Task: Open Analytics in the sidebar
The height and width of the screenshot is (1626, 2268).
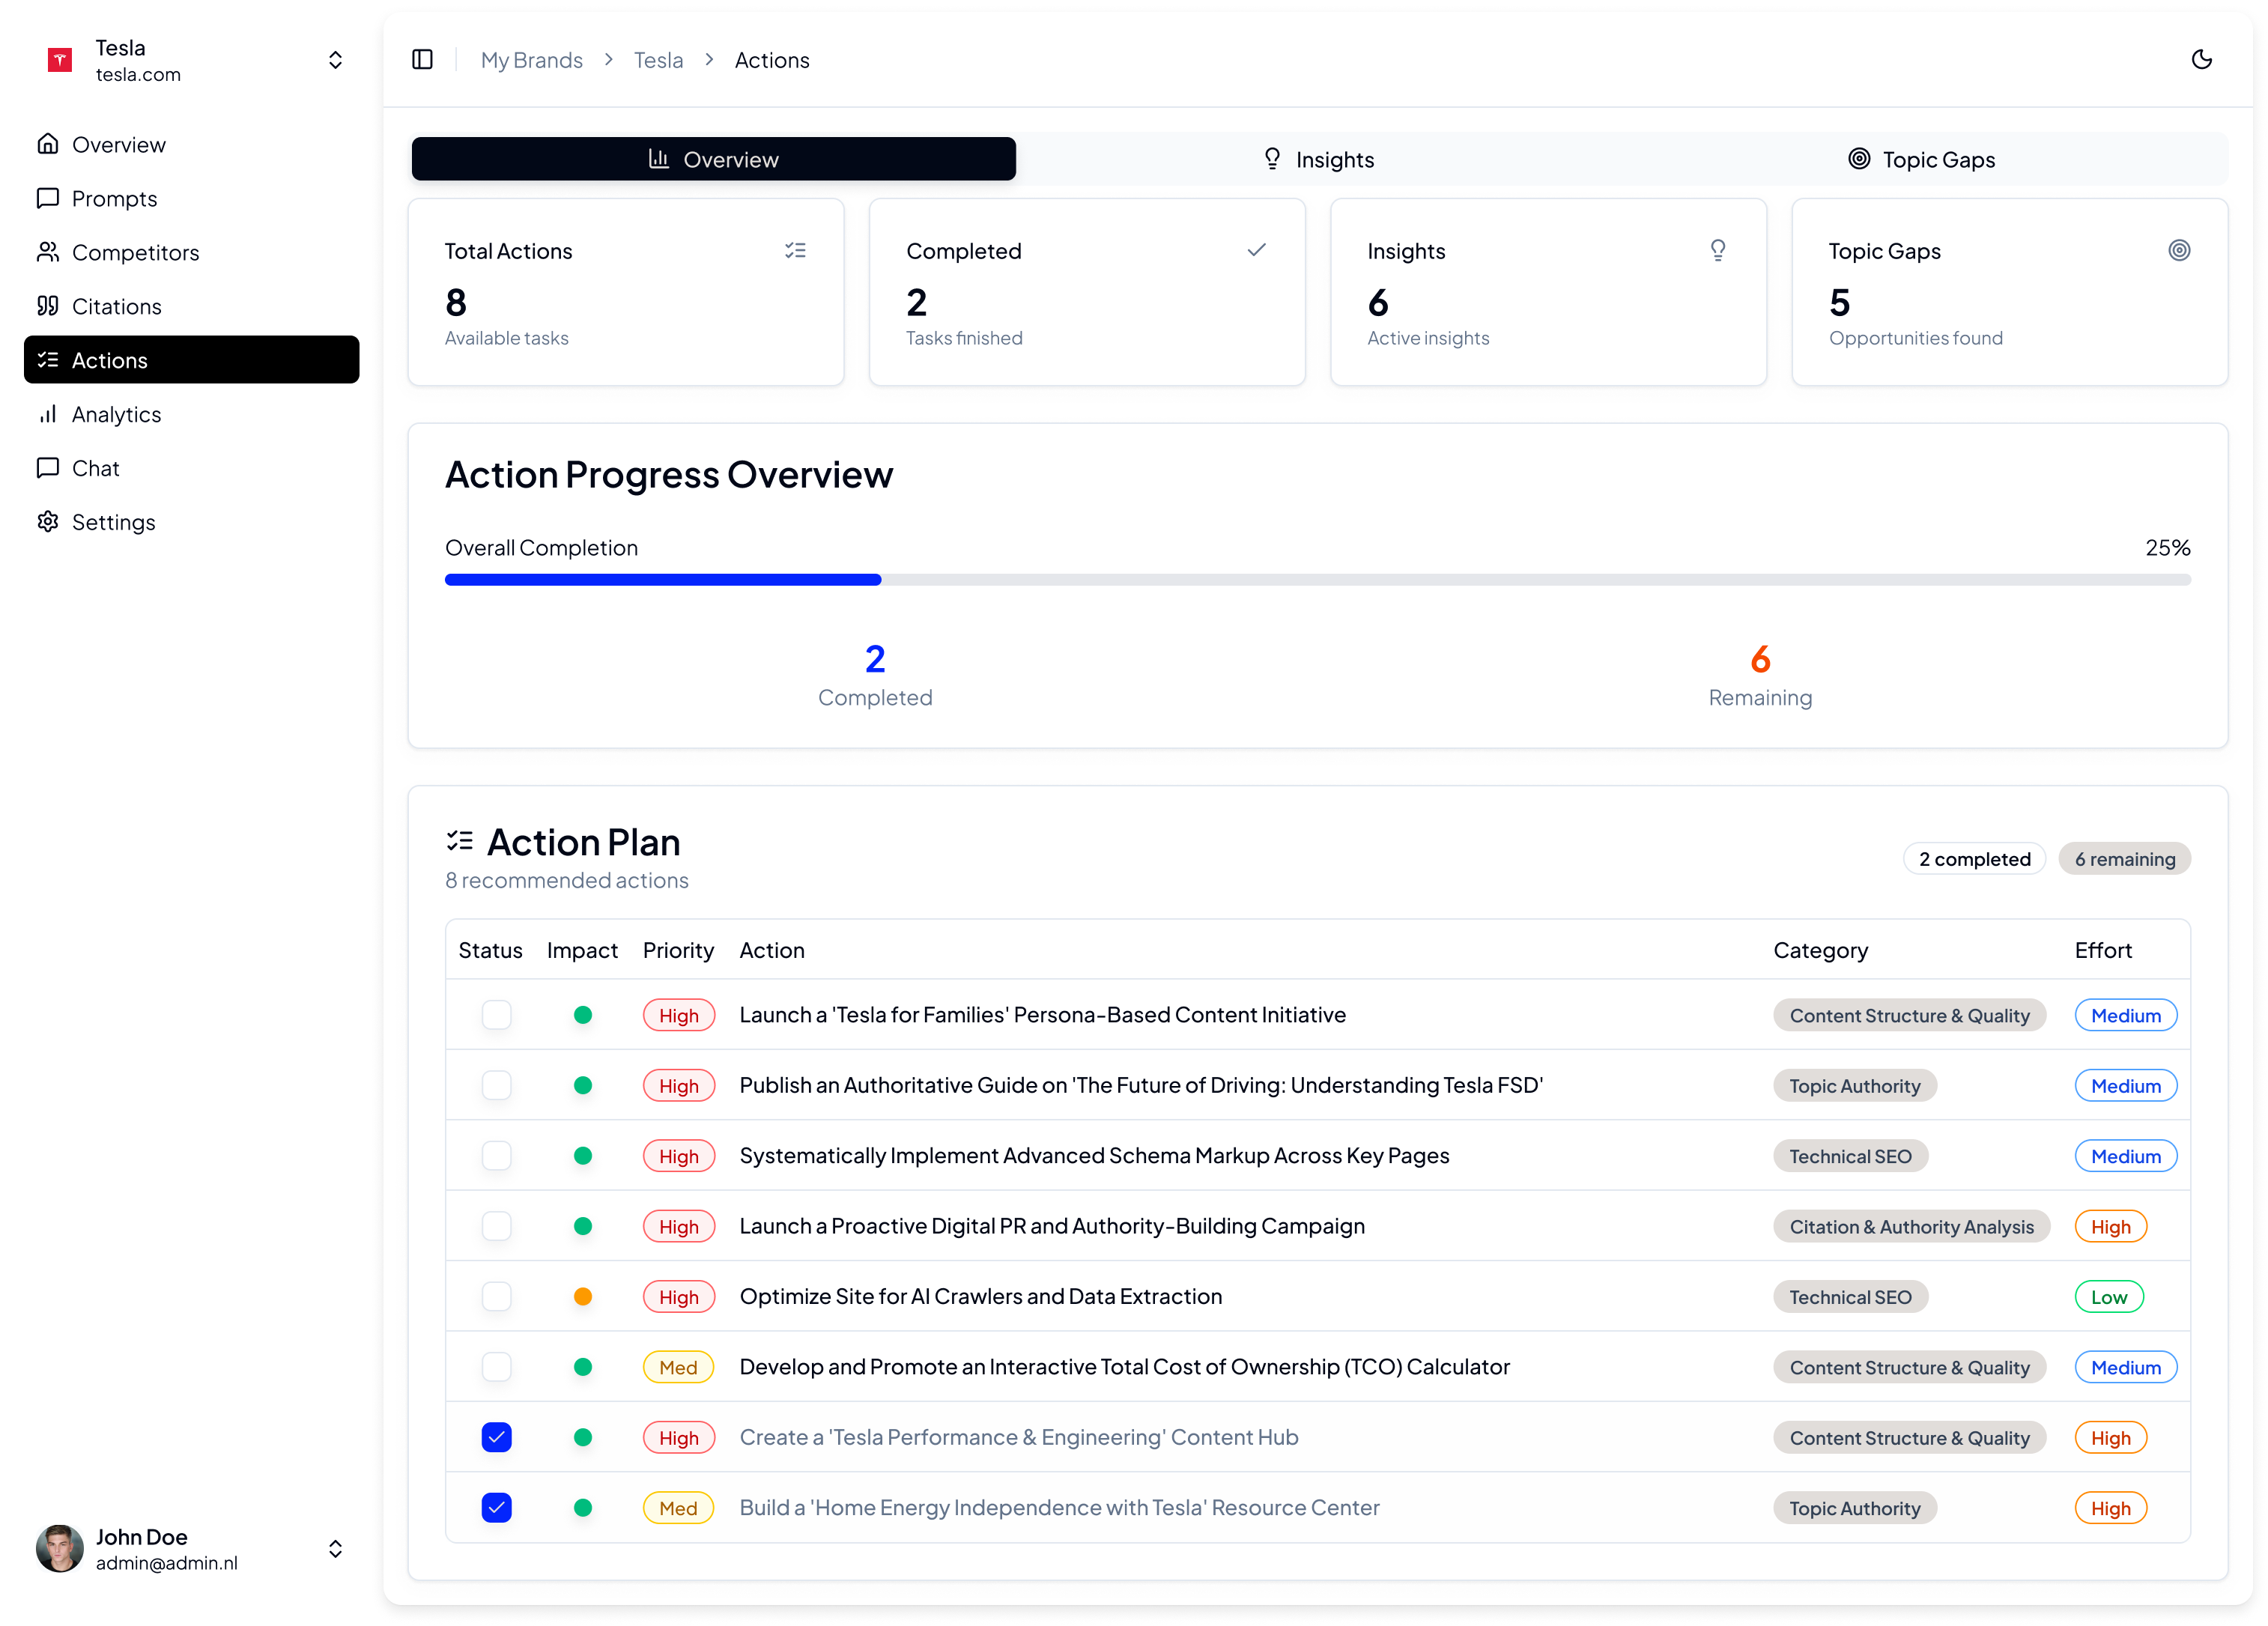Action: (116, 414)
